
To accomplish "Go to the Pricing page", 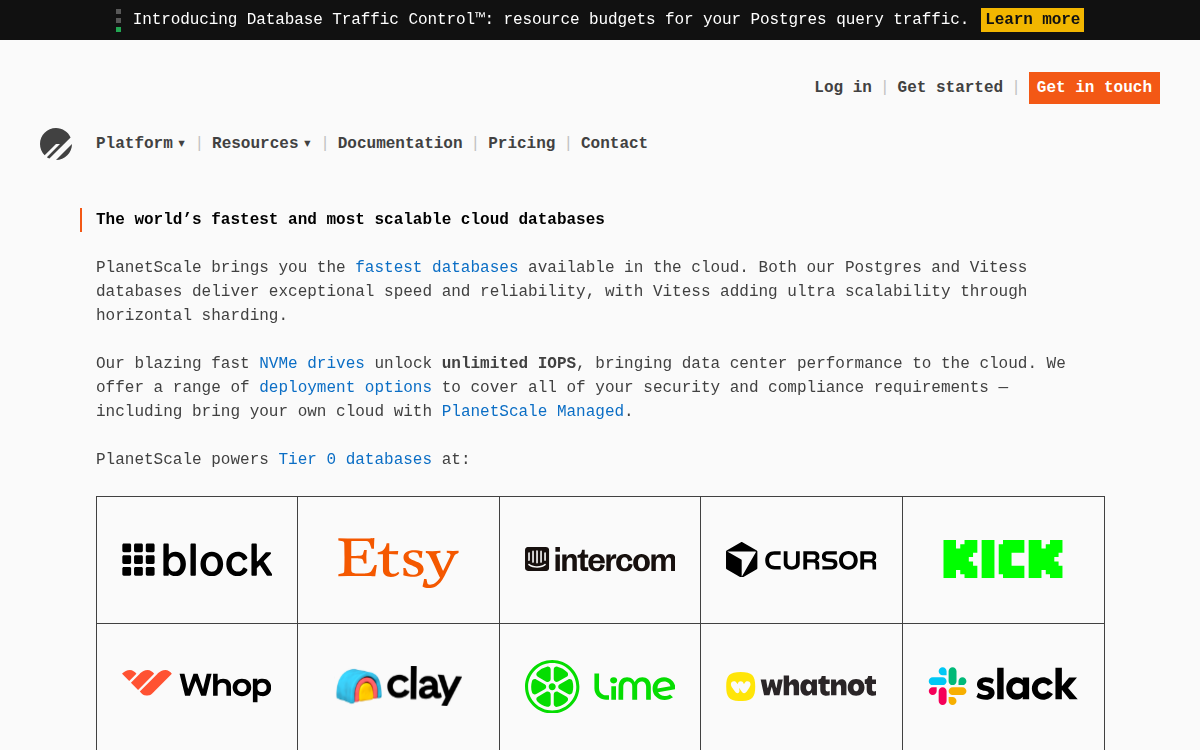I will click(521, 143).
